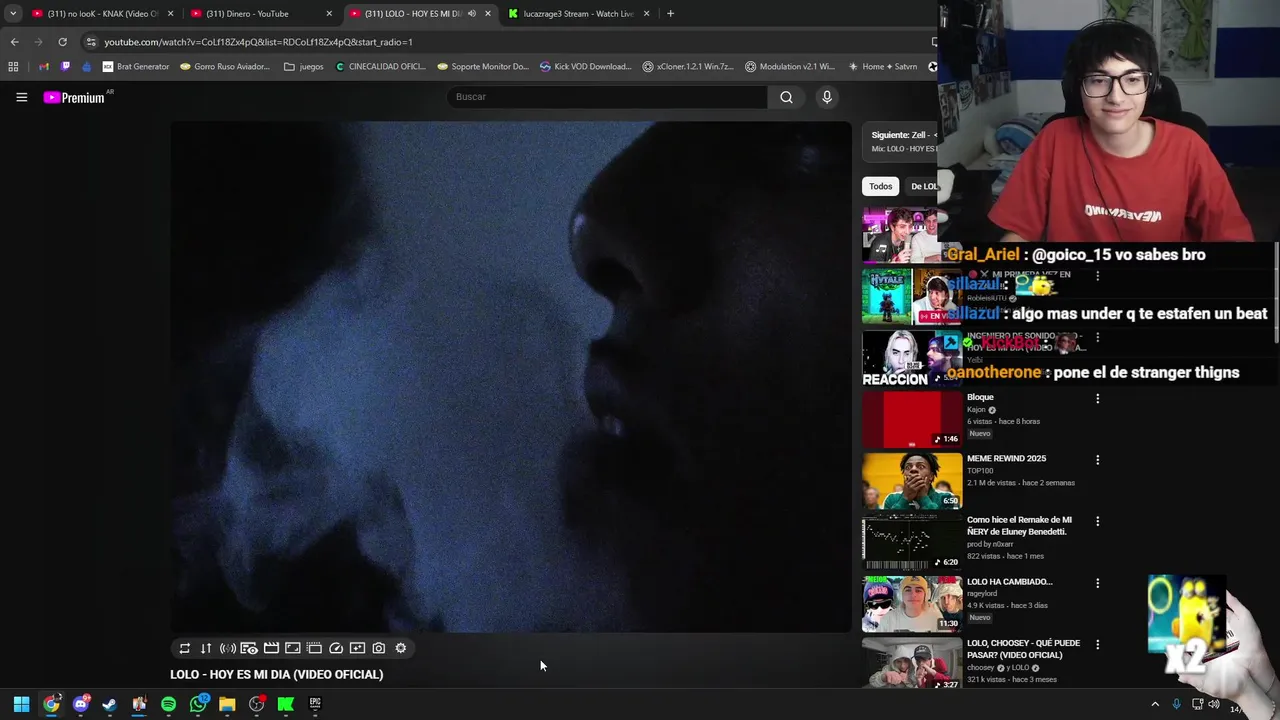The width and height of the screenshot is (1280, 720).
Task: Open the Home Satvrn bookmark
Action: (882, 67)
